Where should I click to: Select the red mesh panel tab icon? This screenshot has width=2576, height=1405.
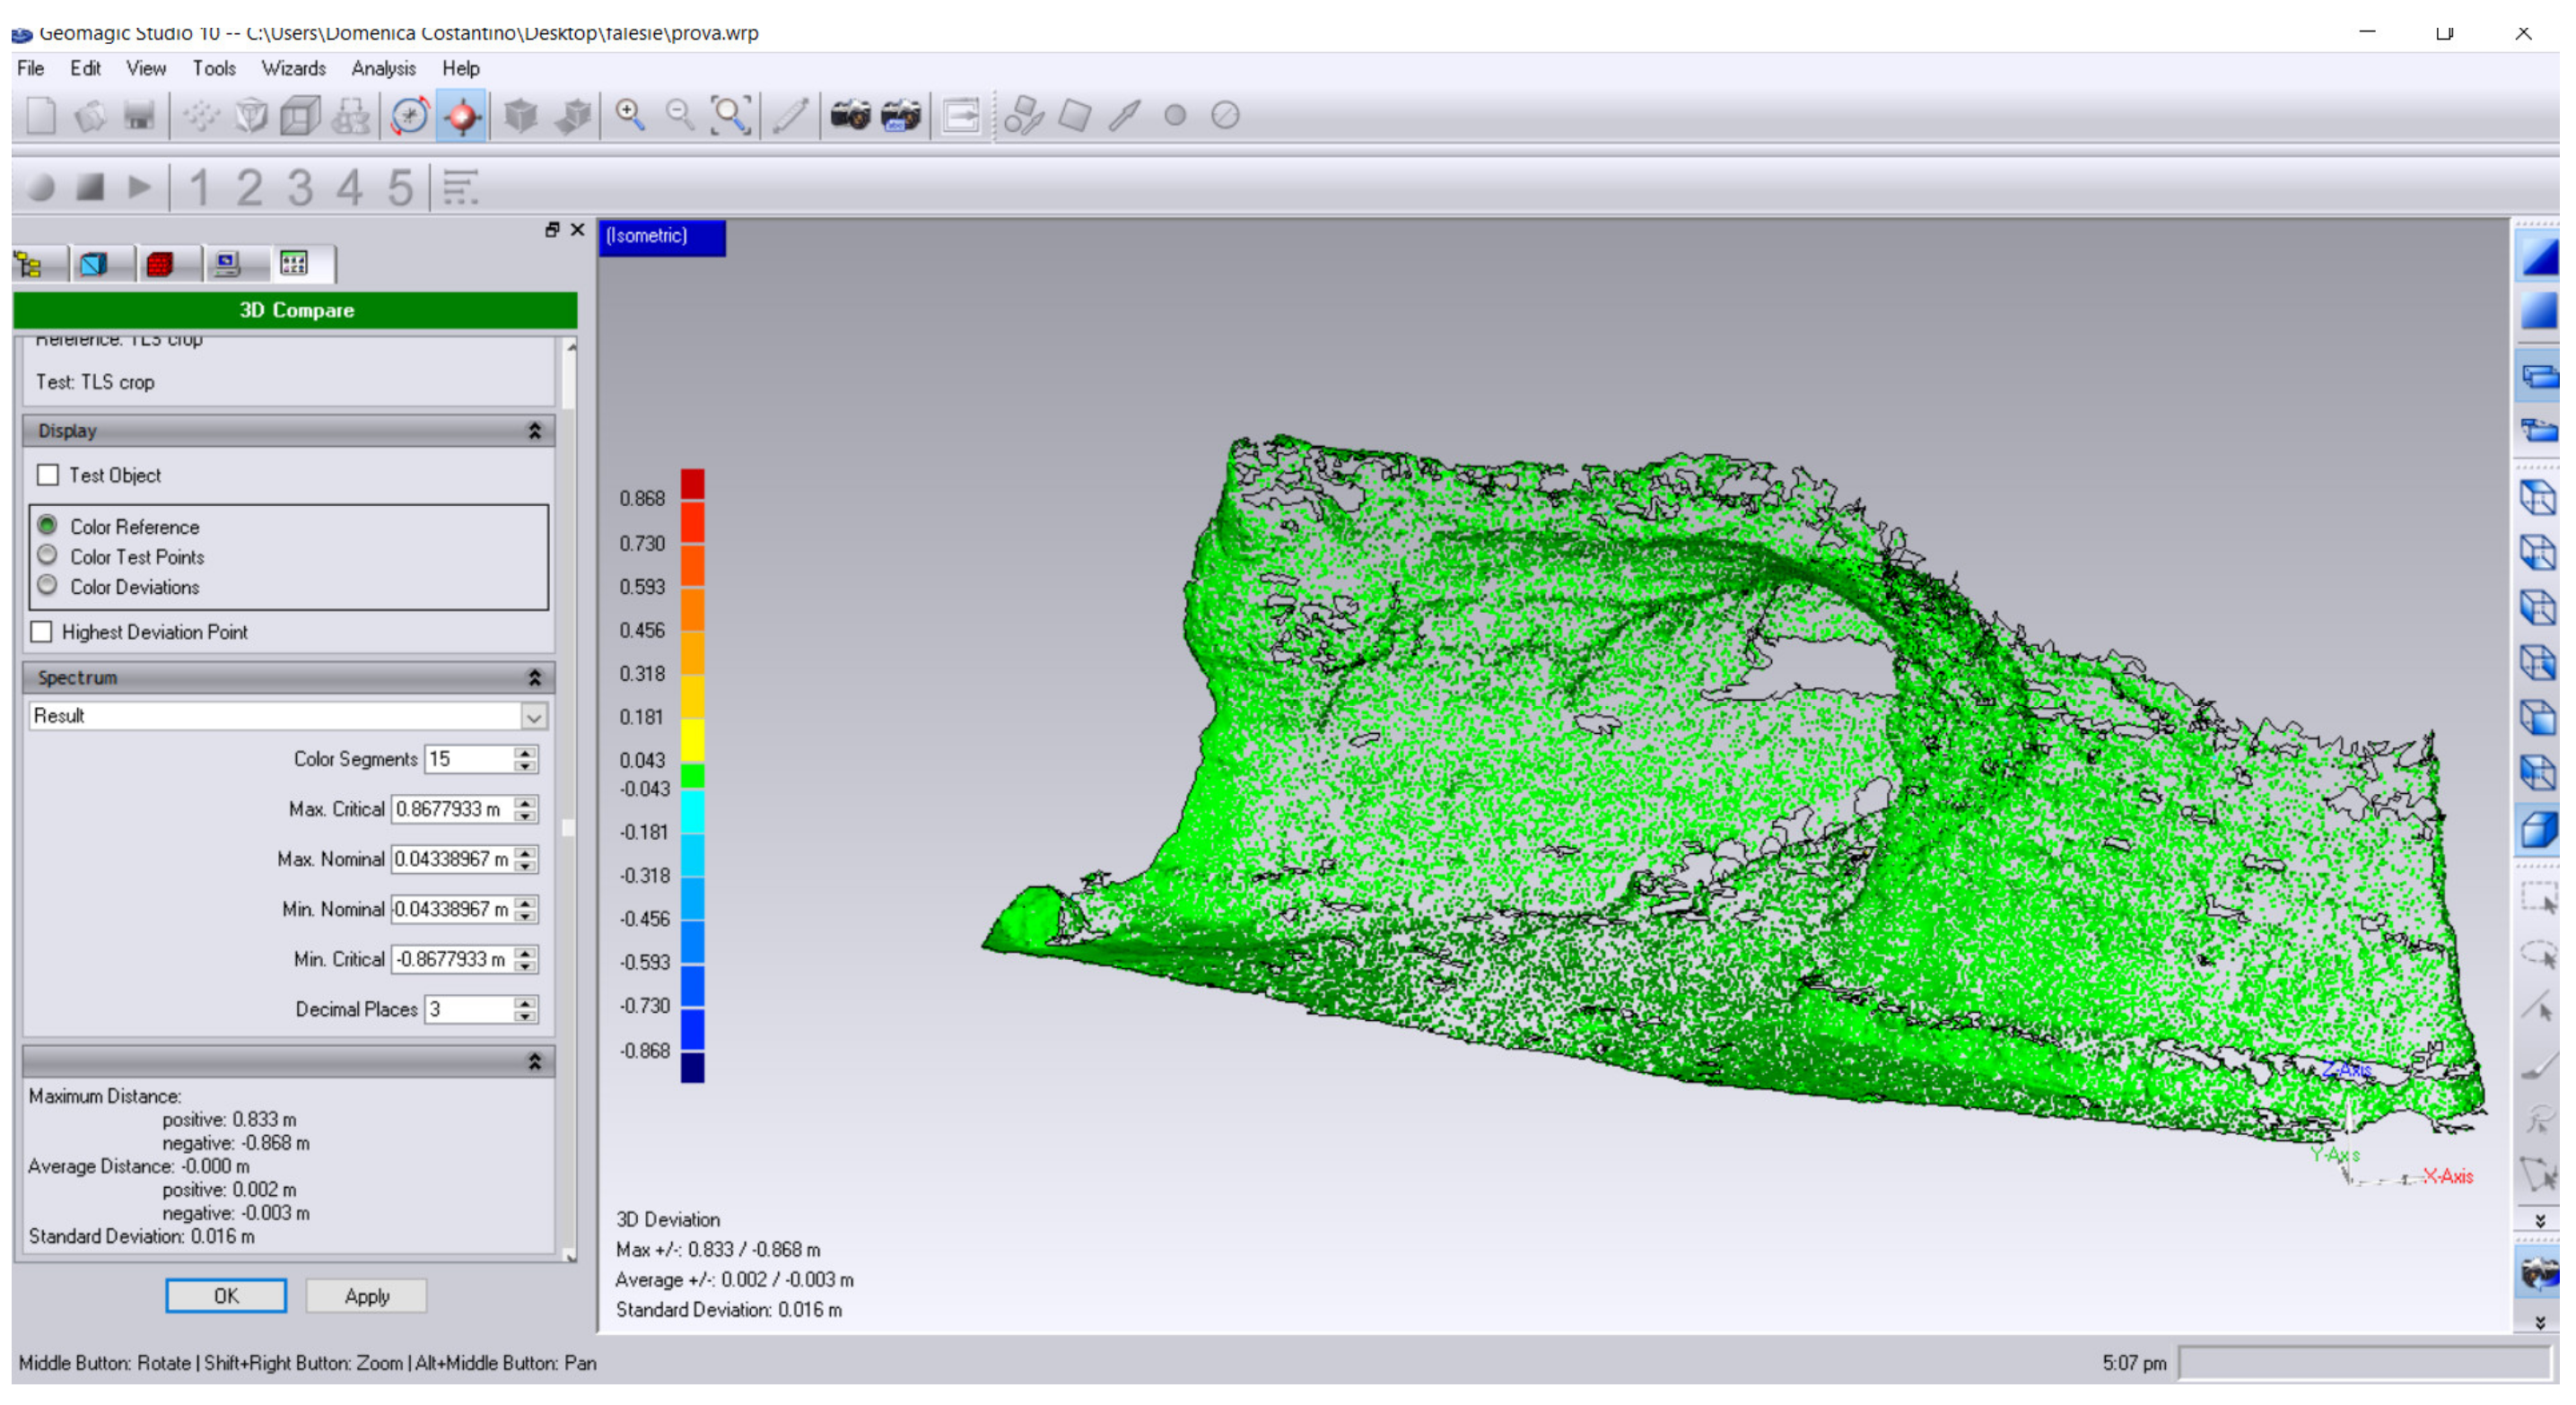point(160,265)
